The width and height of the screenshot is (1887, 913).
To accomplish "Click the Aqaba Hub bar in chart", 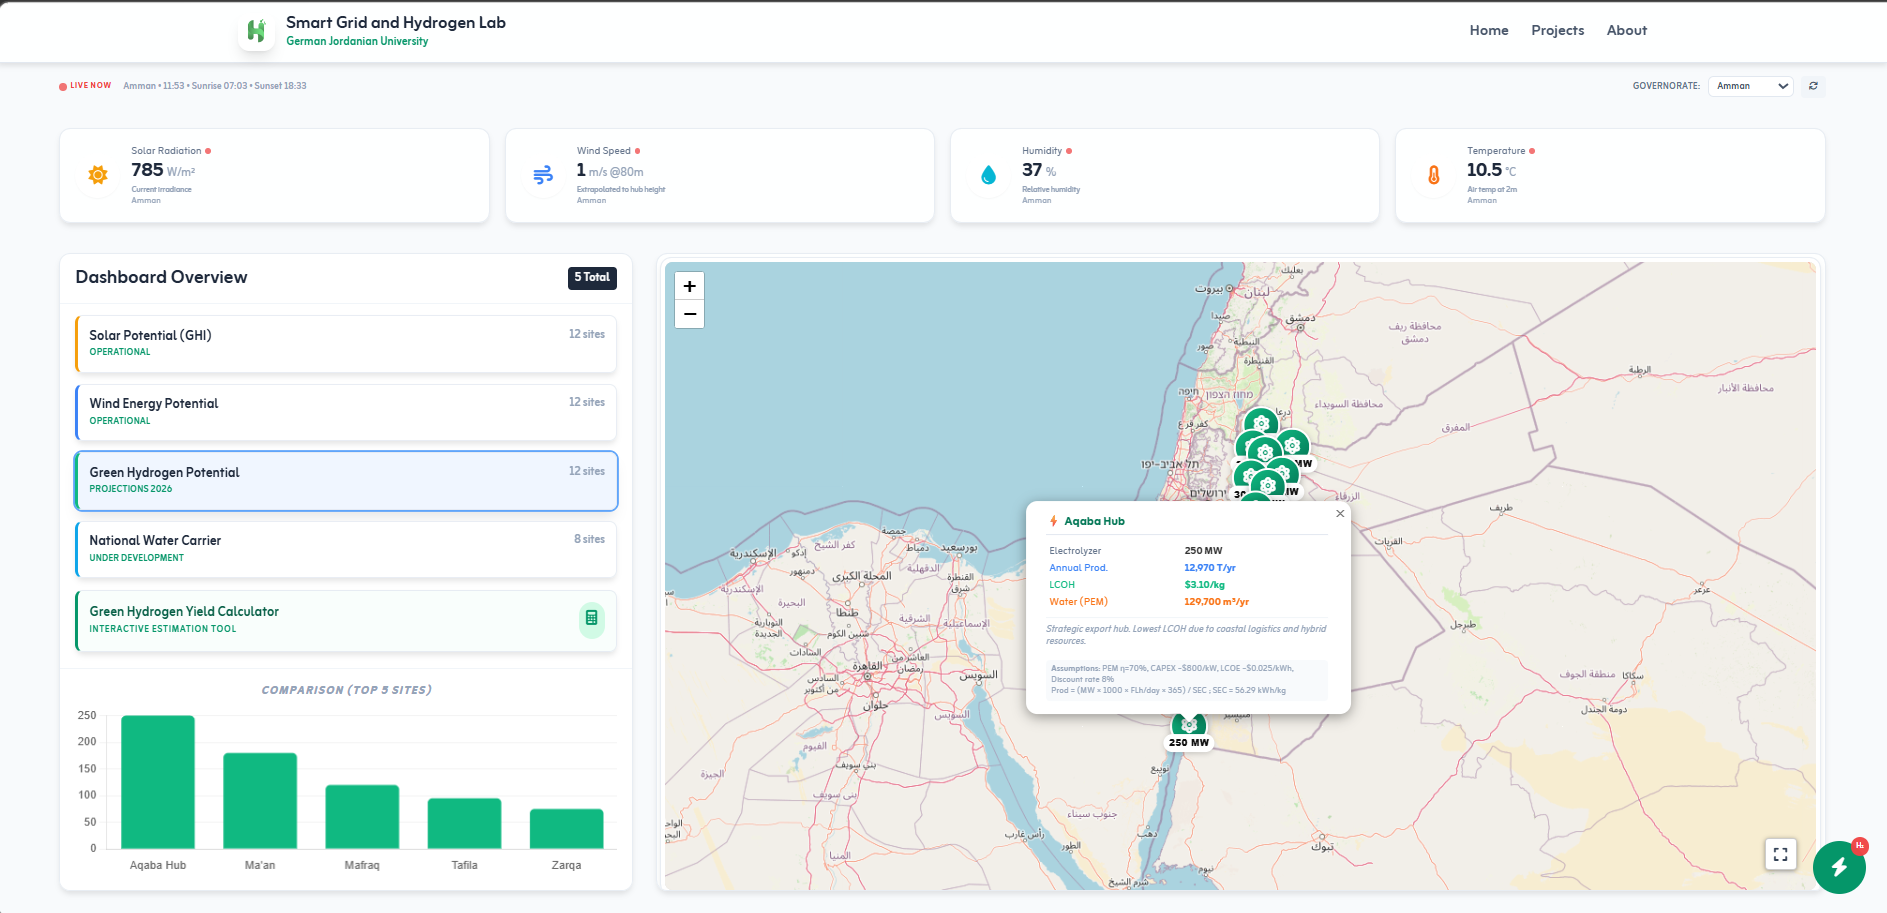I will [158, 782].
